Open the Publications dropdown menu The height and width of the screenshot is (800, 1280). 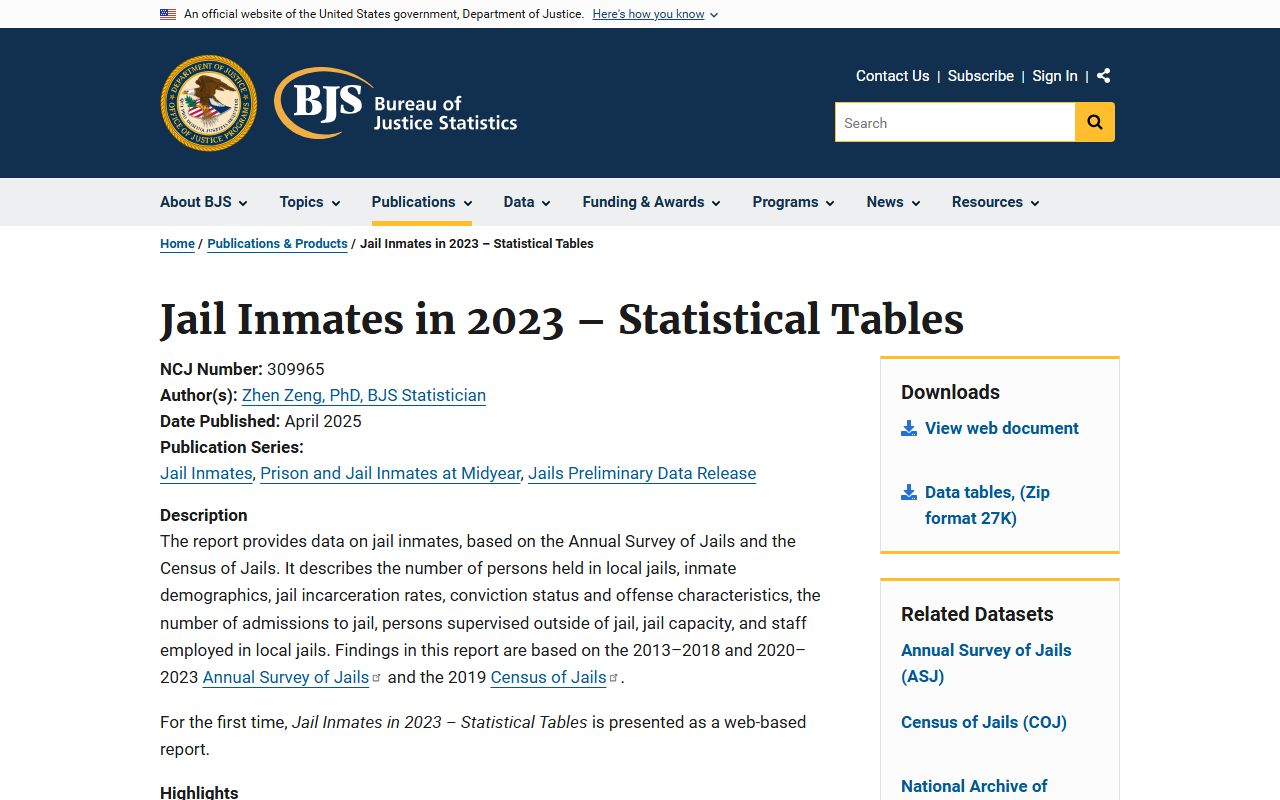(422, 202)
